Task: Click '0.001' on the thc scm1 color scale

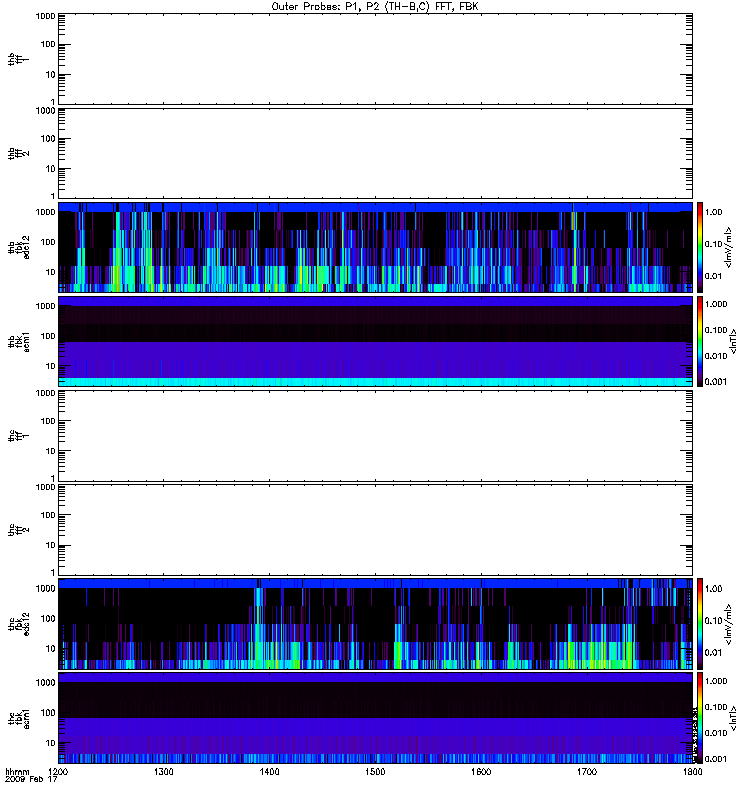Action: point(716,759)
